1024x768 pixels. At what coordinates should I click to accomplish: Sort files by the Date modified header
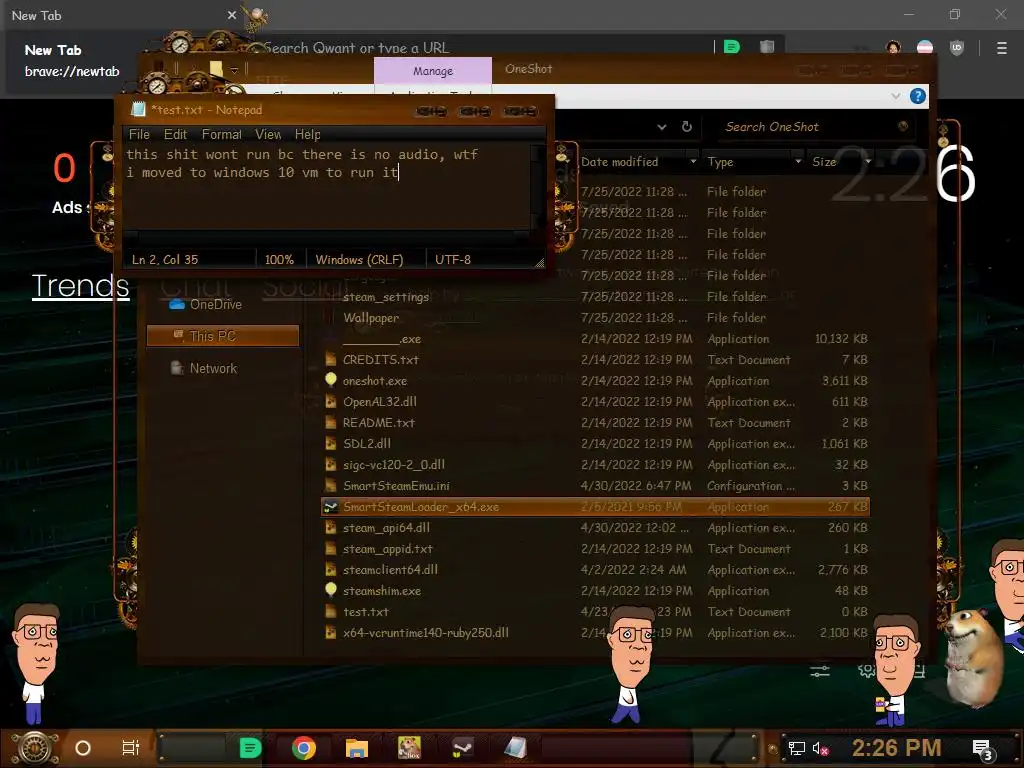coord(619,162)
